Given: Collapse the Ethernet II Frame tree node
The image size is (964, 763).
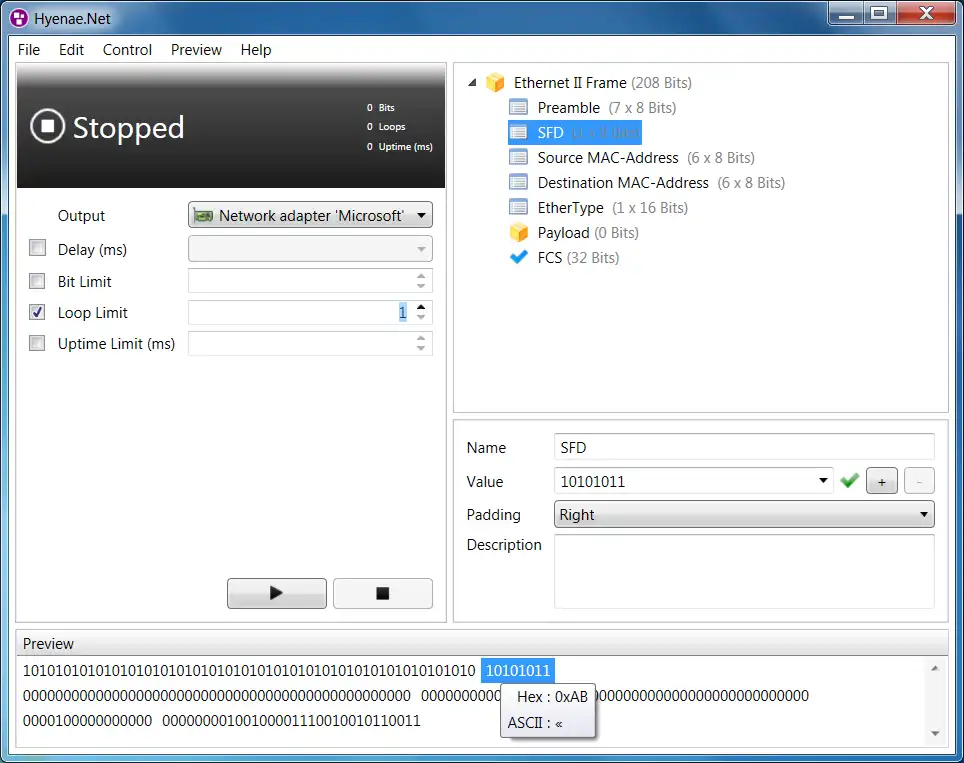Looking at the screenshot, I should (472, 82).
